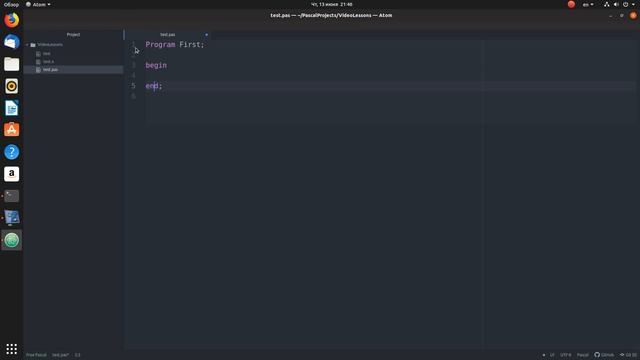Open the network status icon
The image size is (640, 360).
click(607, 4)
